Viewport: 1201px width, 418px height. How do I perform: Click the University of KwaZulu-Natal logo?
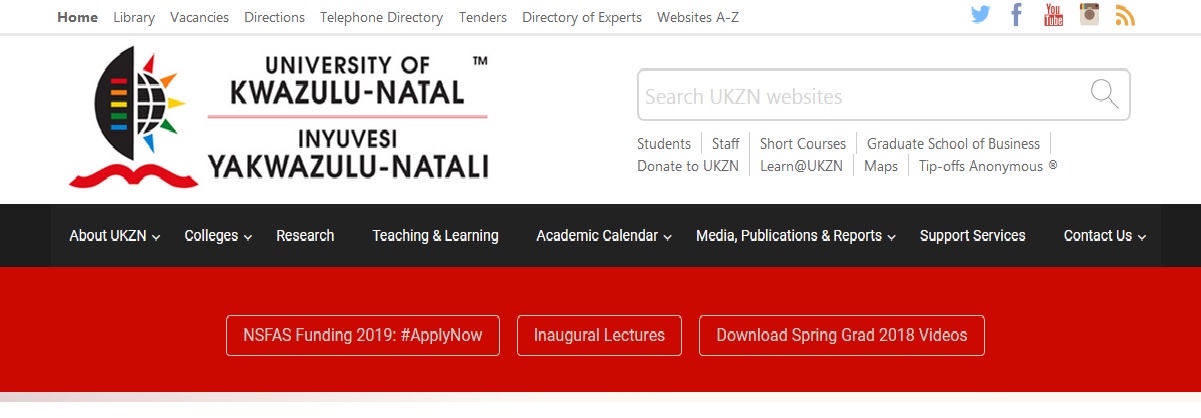278,119
